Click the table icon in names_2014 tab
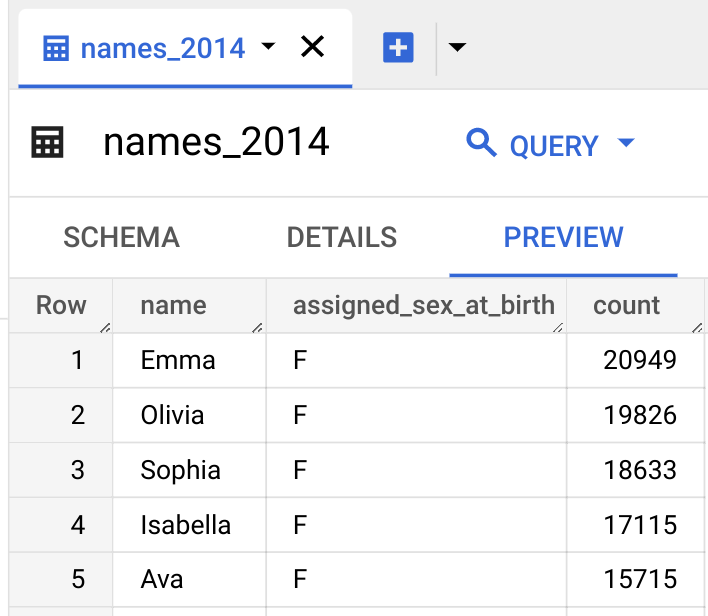The image size is (708, 616). click(56, 48)
